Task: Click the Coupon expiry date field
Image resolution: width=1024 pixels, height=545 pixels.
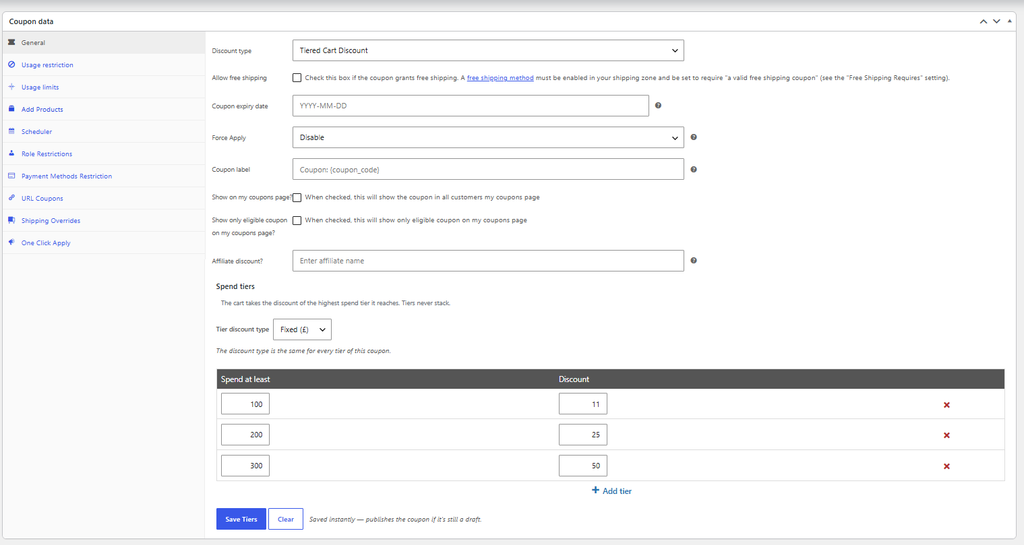Action: pyautogui.click(x=470, y=106)
